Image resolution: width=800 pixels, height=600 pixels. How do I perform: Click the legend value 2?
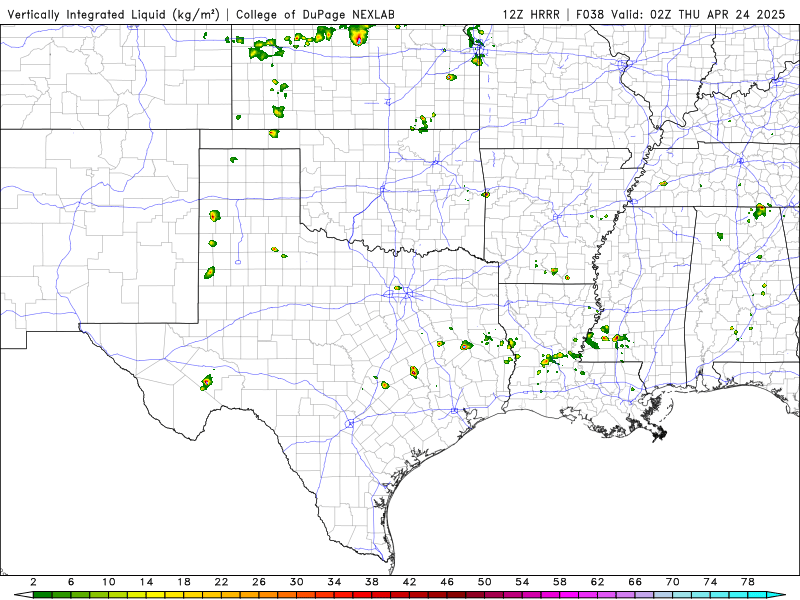(x=33, y=582)
